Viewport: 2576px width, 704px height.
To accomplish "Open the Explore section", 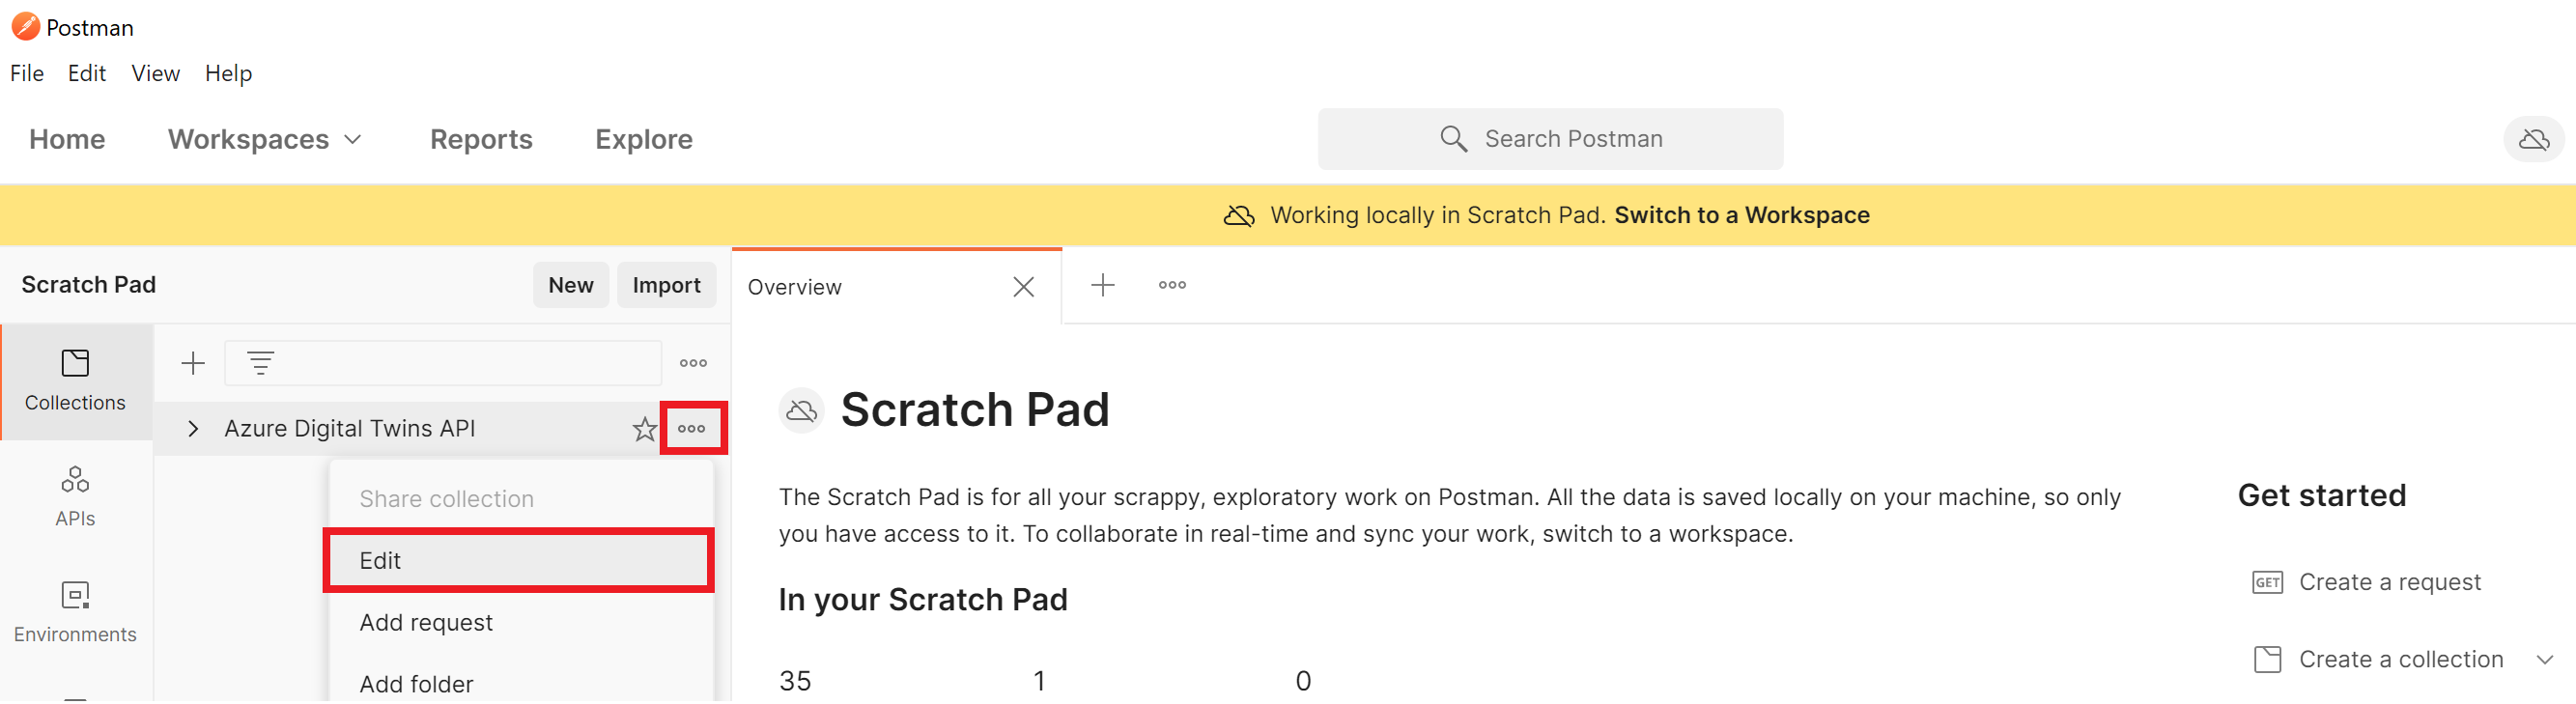I will (644, 139).
